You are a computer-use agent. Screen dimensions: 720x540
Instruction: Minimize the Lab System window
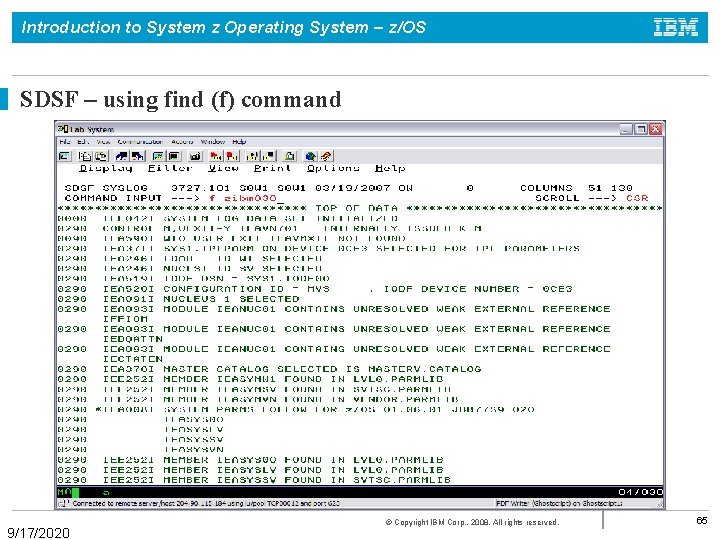(626, 129)
